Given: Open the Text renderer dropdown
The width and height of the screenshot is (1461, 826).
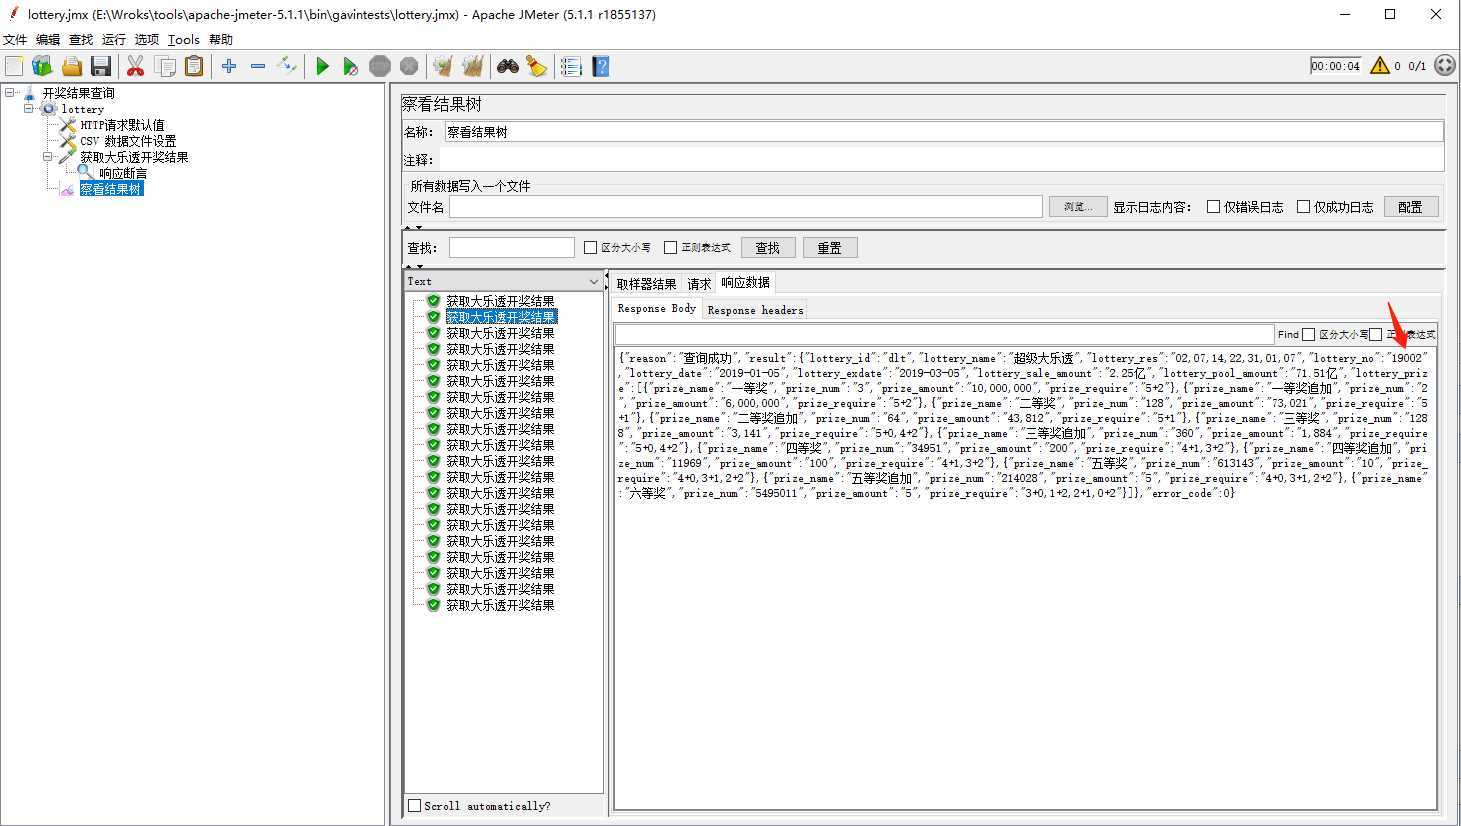Looking at the screenshot, I should tap(503, 281).
